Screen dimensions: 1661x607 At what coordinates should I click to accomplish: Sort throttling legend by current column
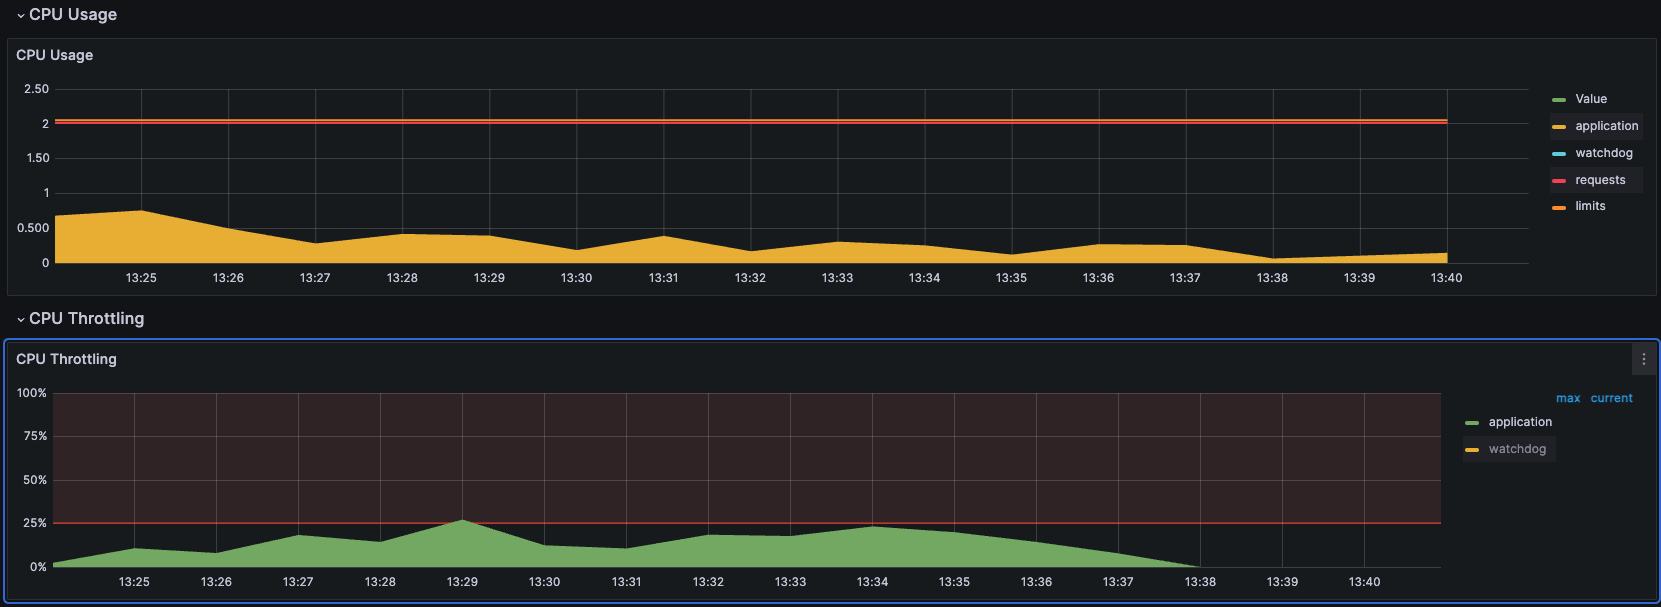(x=1612, y=398)
